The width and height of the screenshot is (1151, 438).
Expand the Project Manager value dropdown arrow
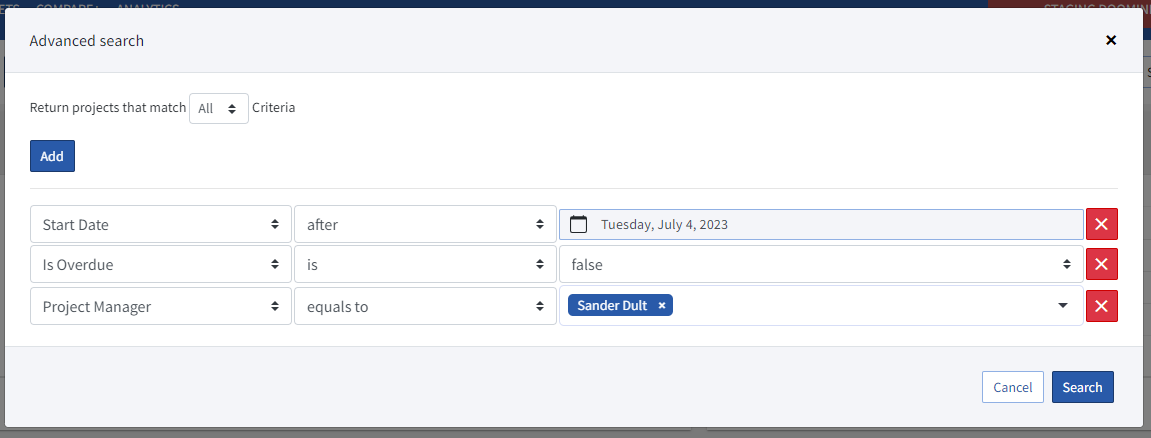tap(1062, 306)
